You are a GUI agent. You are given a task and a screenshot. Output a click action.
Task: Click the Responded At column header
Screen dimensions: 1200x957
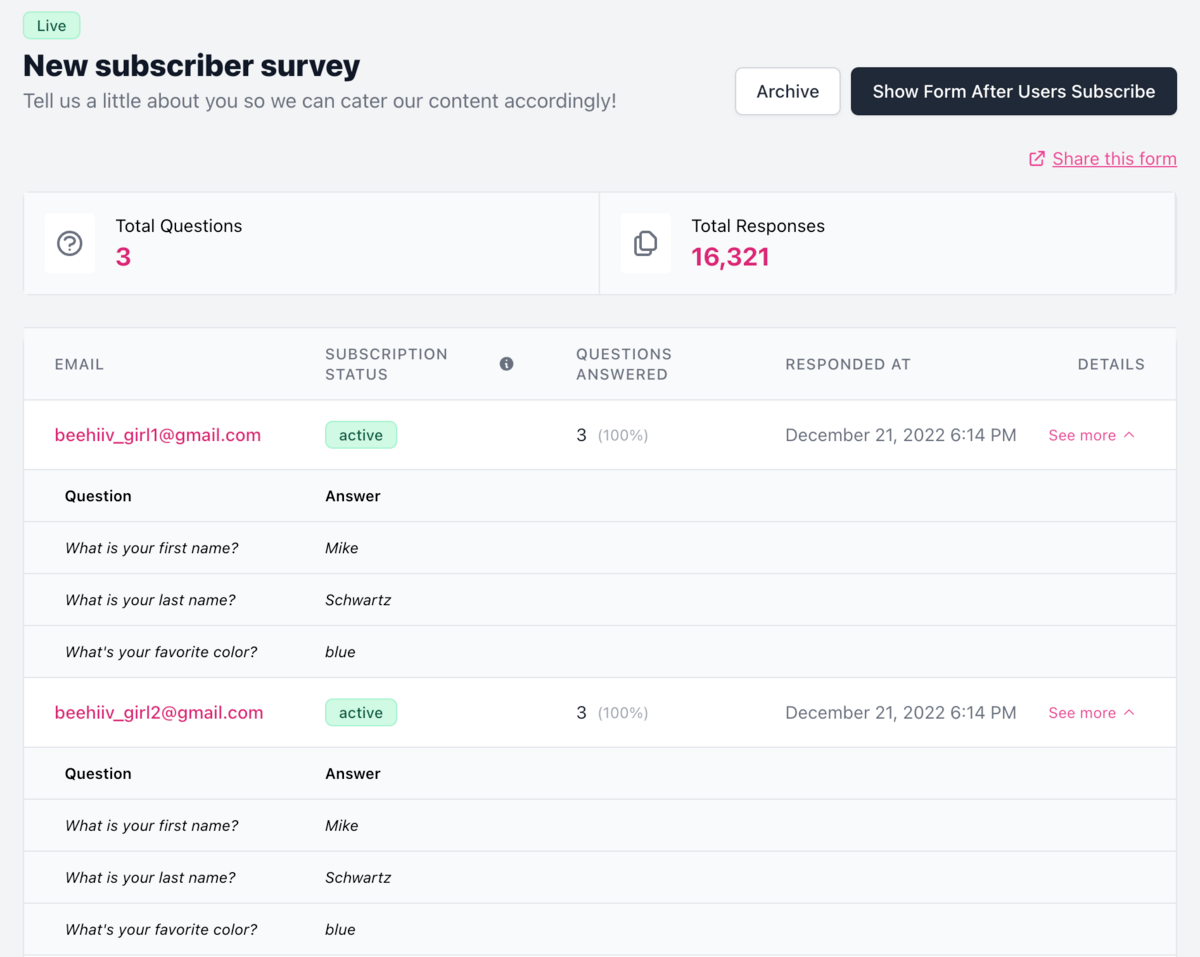click(848, 364)
